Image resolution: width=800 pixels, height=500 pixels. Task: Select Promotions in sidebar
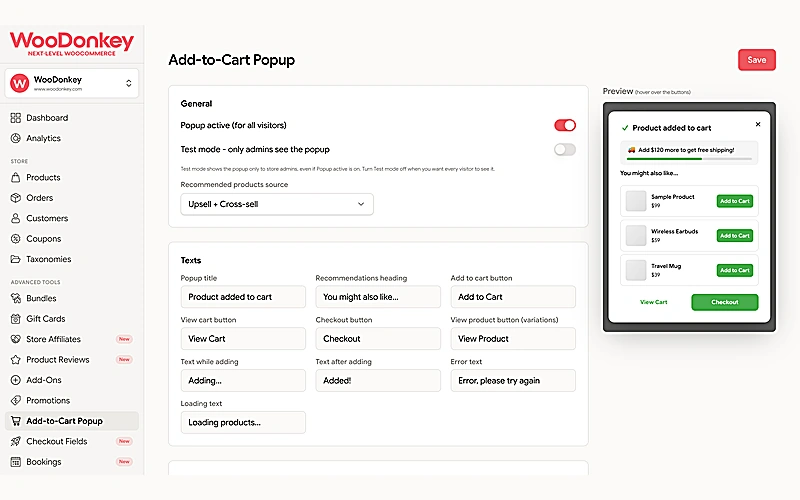pyautogui.click(x=72, y=401)
